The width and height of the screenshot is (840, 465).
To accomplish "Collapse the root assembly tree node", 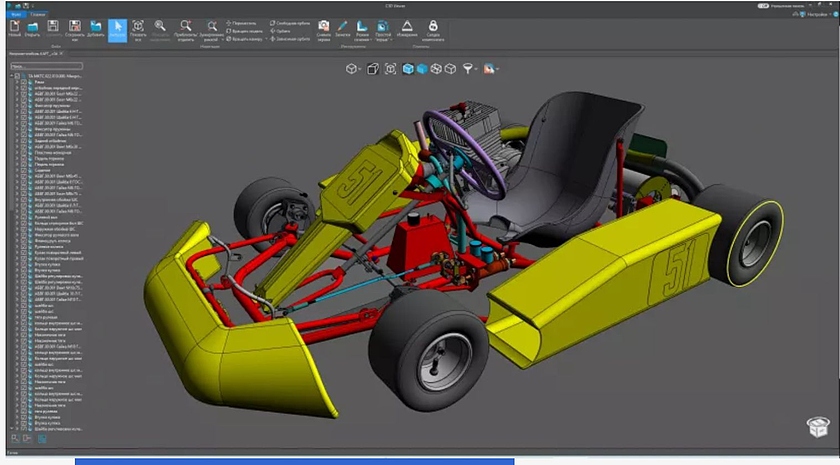I will 12,75.
